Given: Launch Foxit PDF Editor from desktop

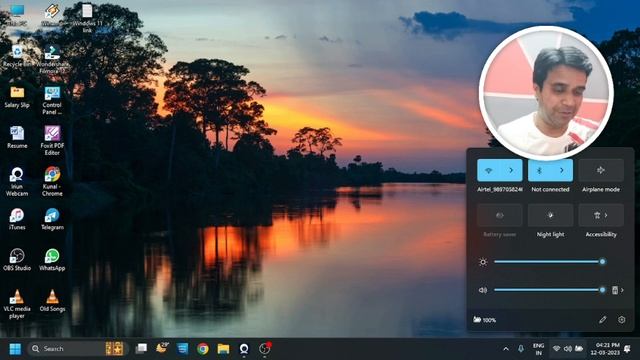Looking at the screenshot, I should 52,141.
